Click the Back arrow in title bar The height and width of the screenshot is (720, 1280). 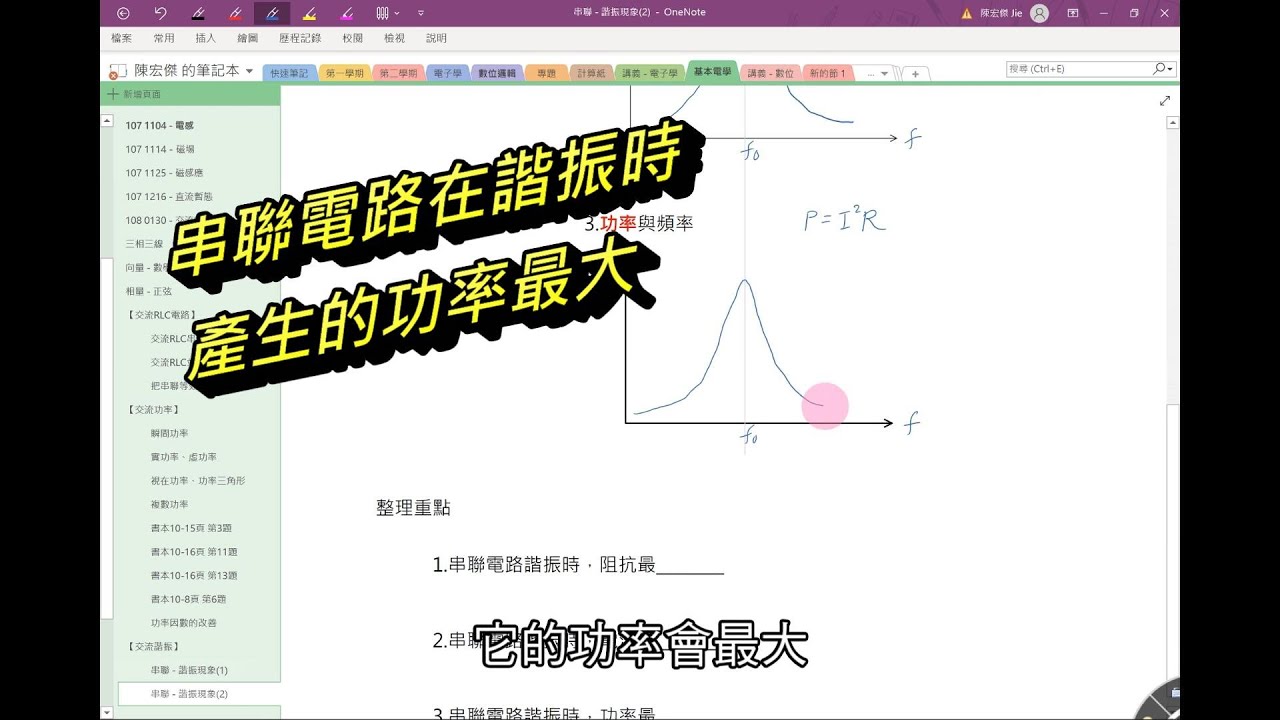pos(123,13)
